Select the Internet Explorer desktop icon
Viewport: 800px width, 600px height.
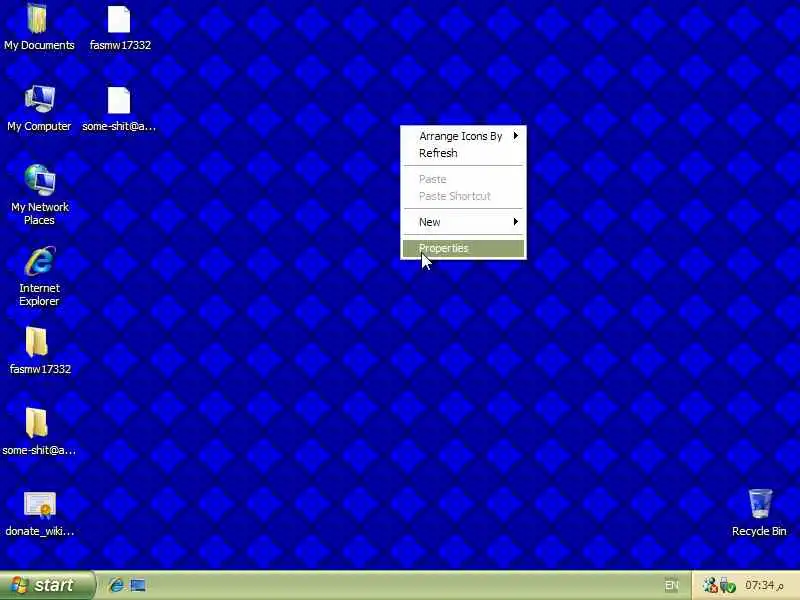click(x=40, y=261)
